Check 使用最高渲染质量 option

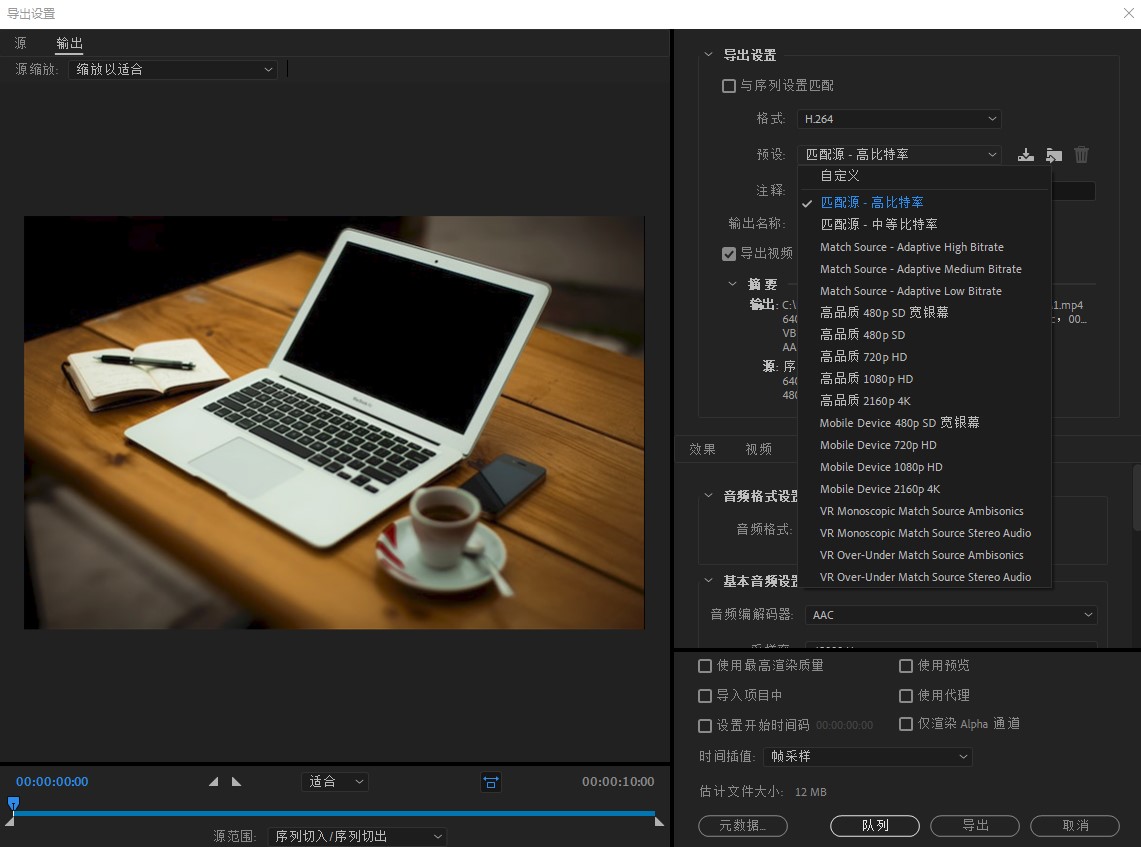click(x=705, y=666)
